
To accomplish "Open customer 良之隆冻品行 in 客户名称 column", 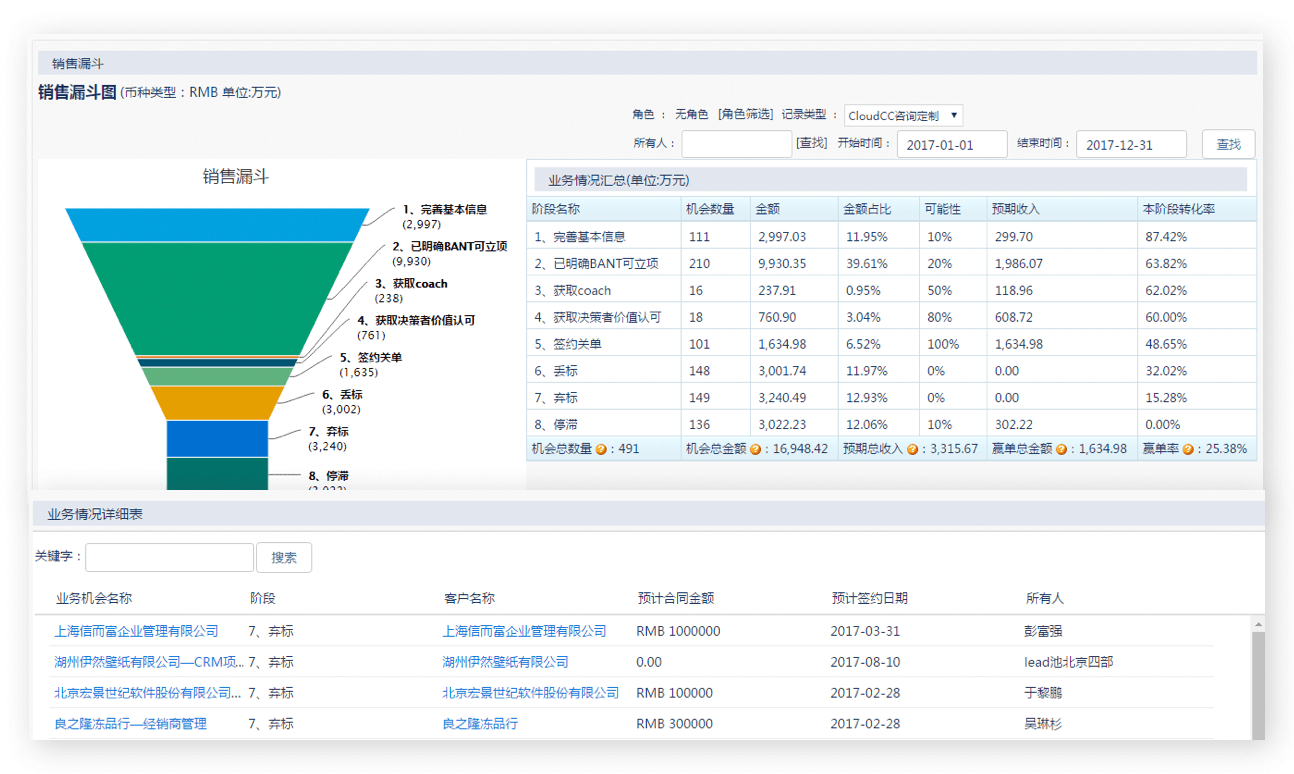I will coord(480,724).
